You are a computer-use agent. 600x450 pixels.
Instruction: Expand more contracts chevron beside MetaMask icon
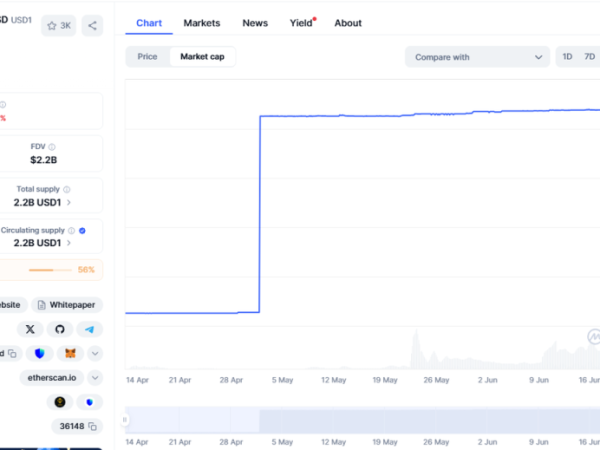95,353
